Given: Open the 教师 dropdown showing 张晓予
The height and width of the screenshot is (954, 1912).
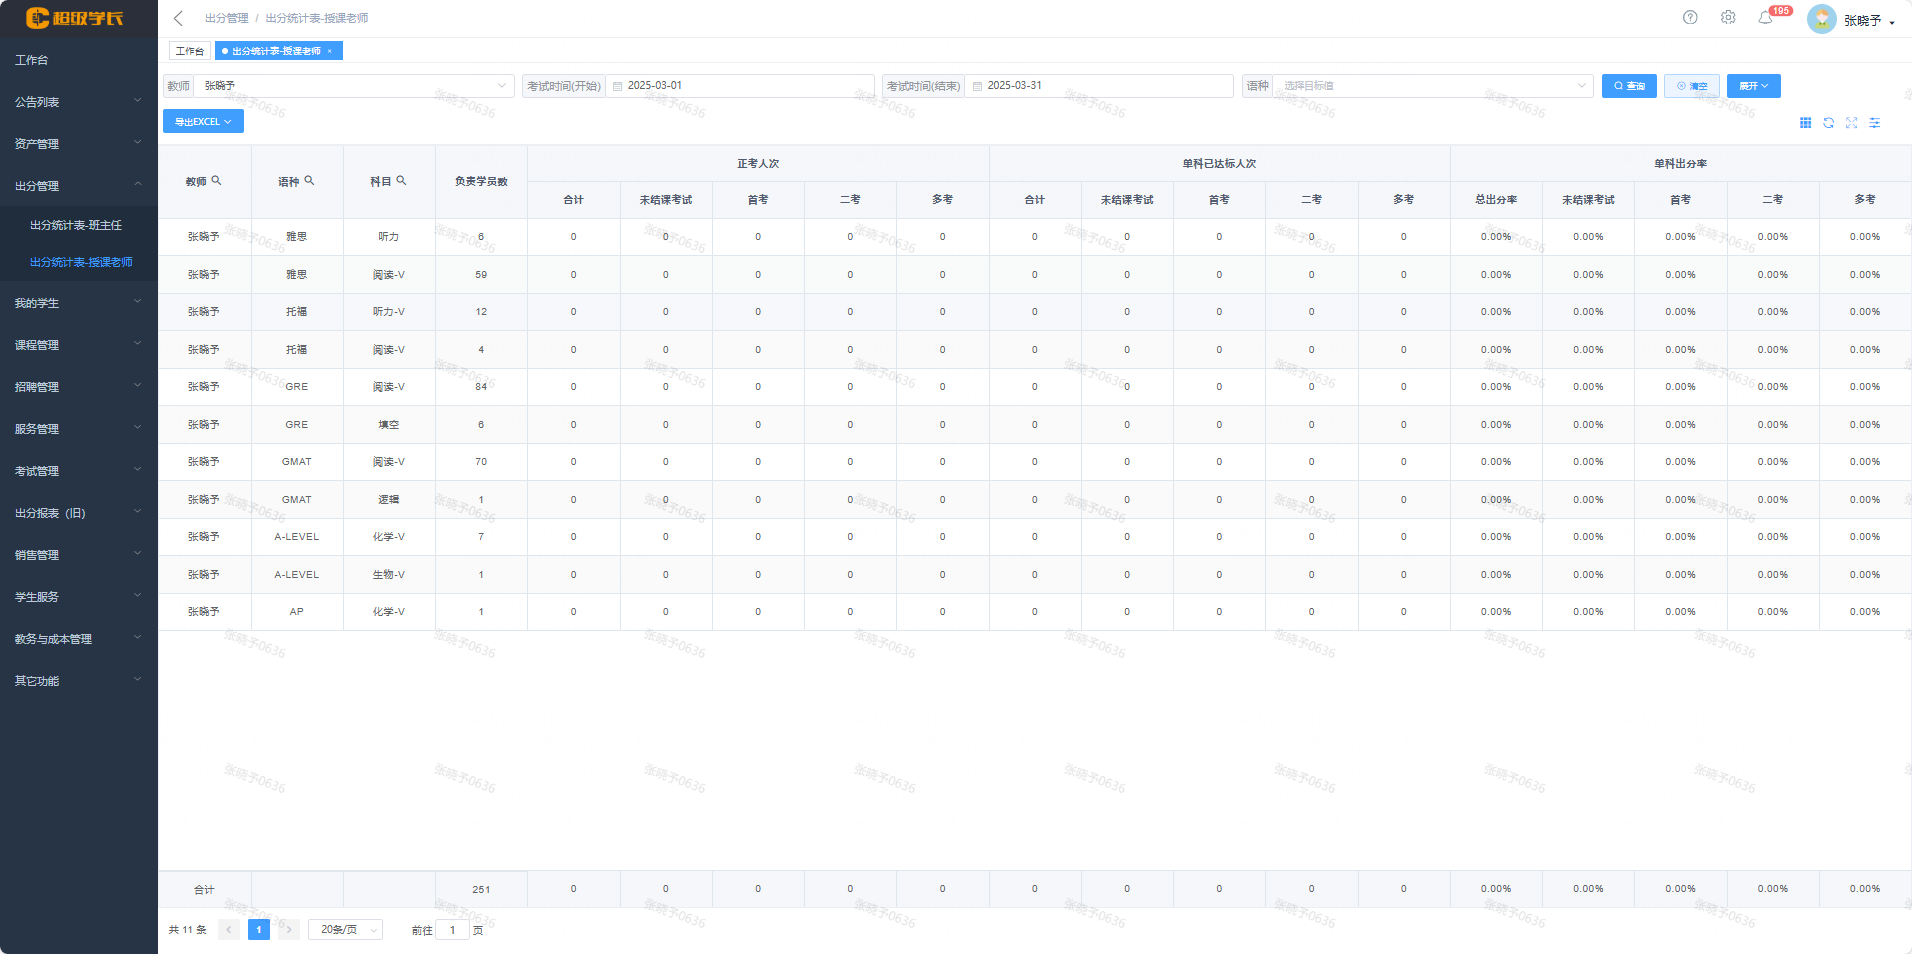Looking at the screenshot, I should click(354, 86).
